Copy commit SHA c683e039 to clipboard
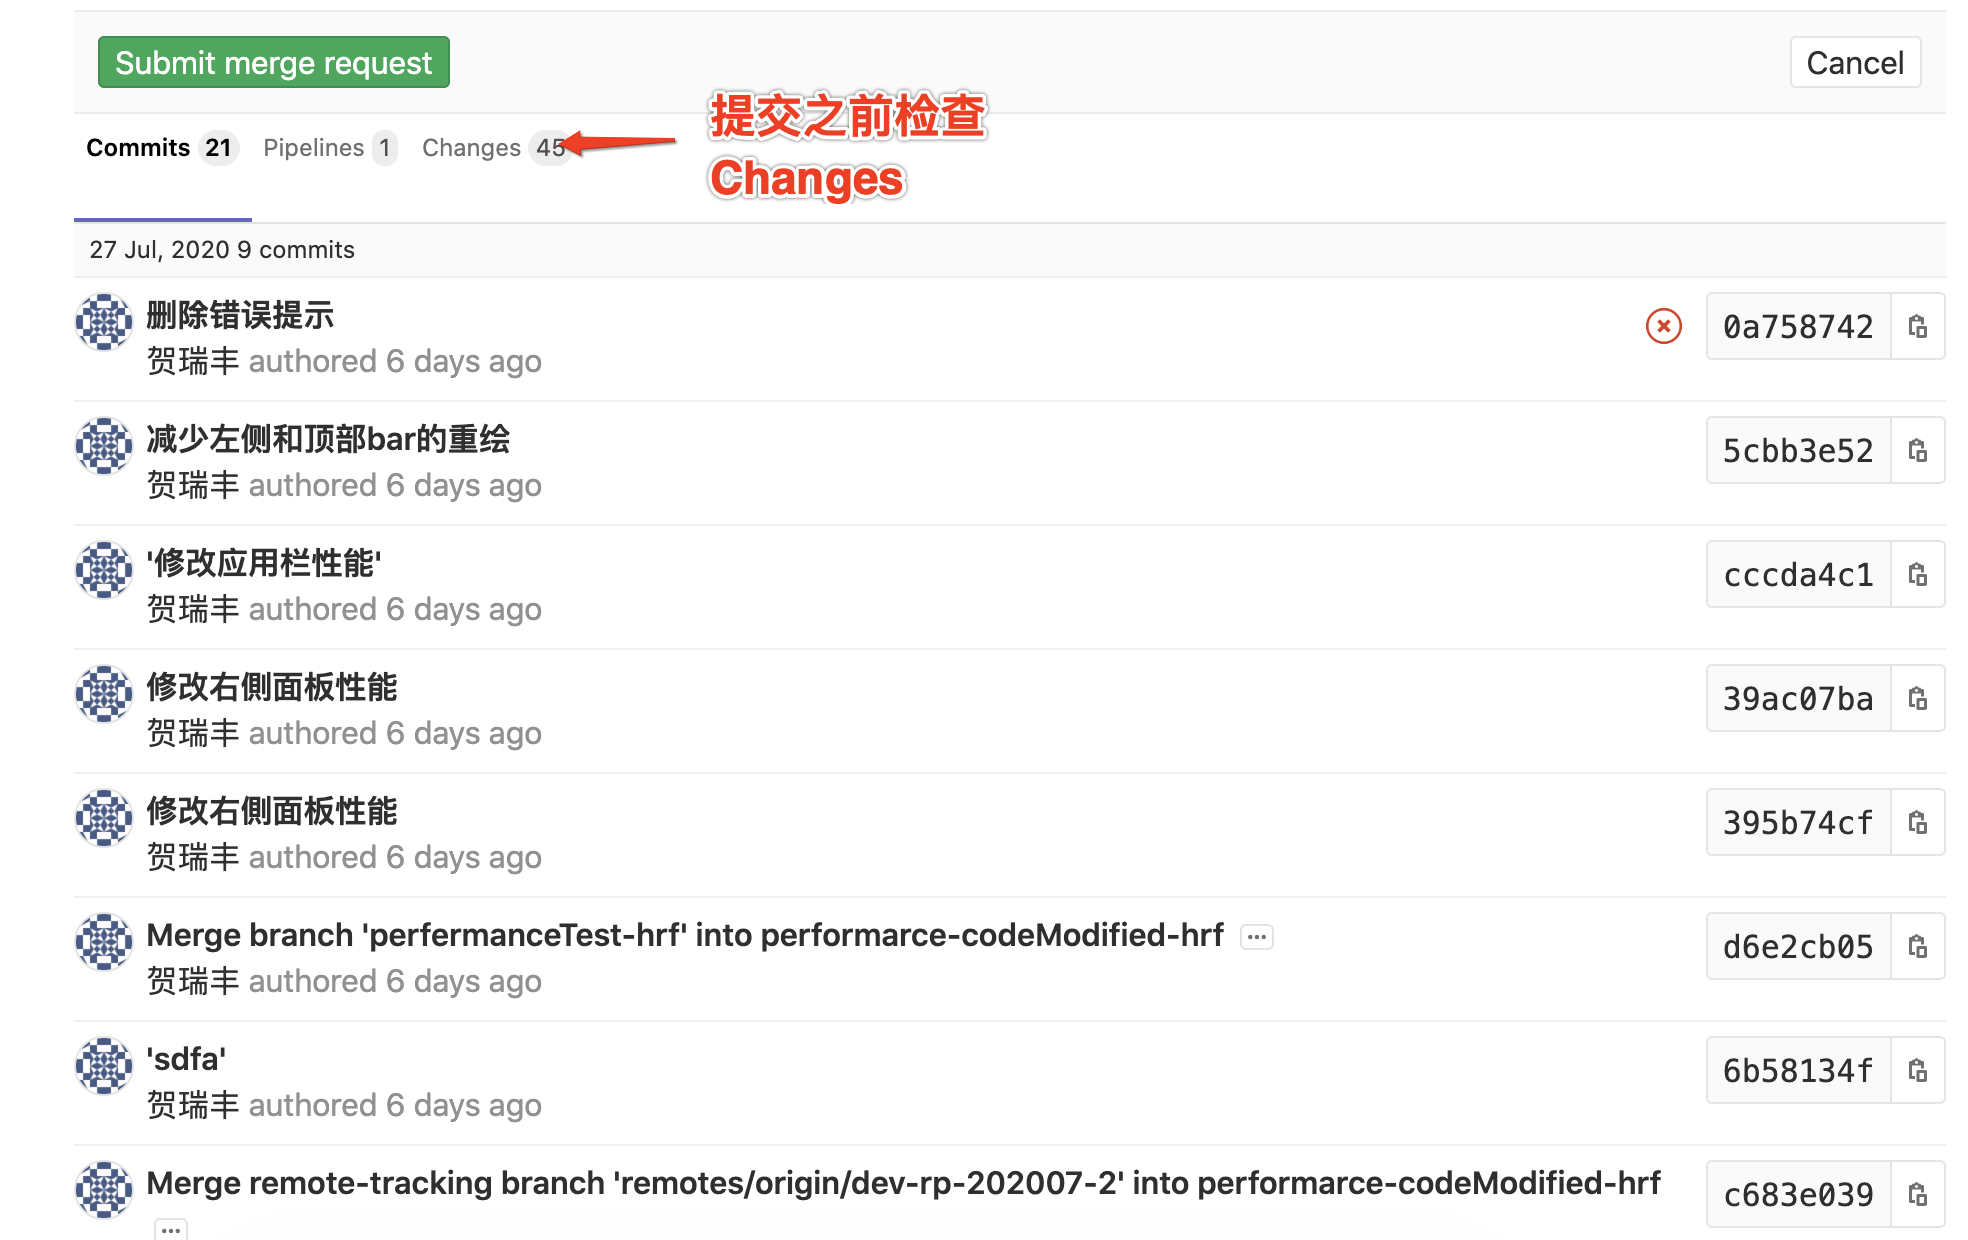Viewport: 1968px width, 1240px height. click(x=1917, y=1194)
